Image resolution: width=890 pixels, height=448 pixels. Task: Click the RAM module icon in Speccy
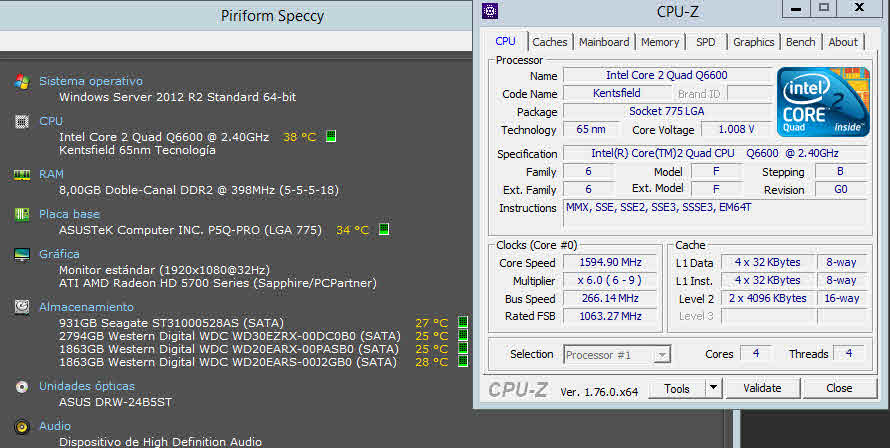point(22,175)
